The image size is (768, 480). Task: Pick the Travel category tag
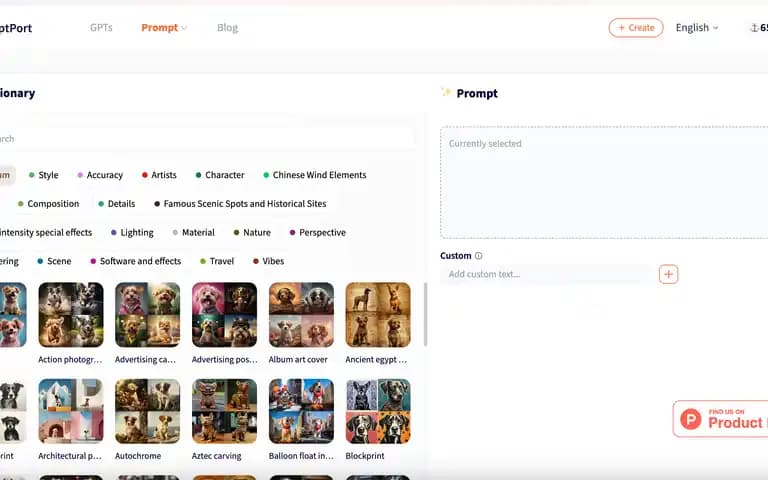pos(217,261)
